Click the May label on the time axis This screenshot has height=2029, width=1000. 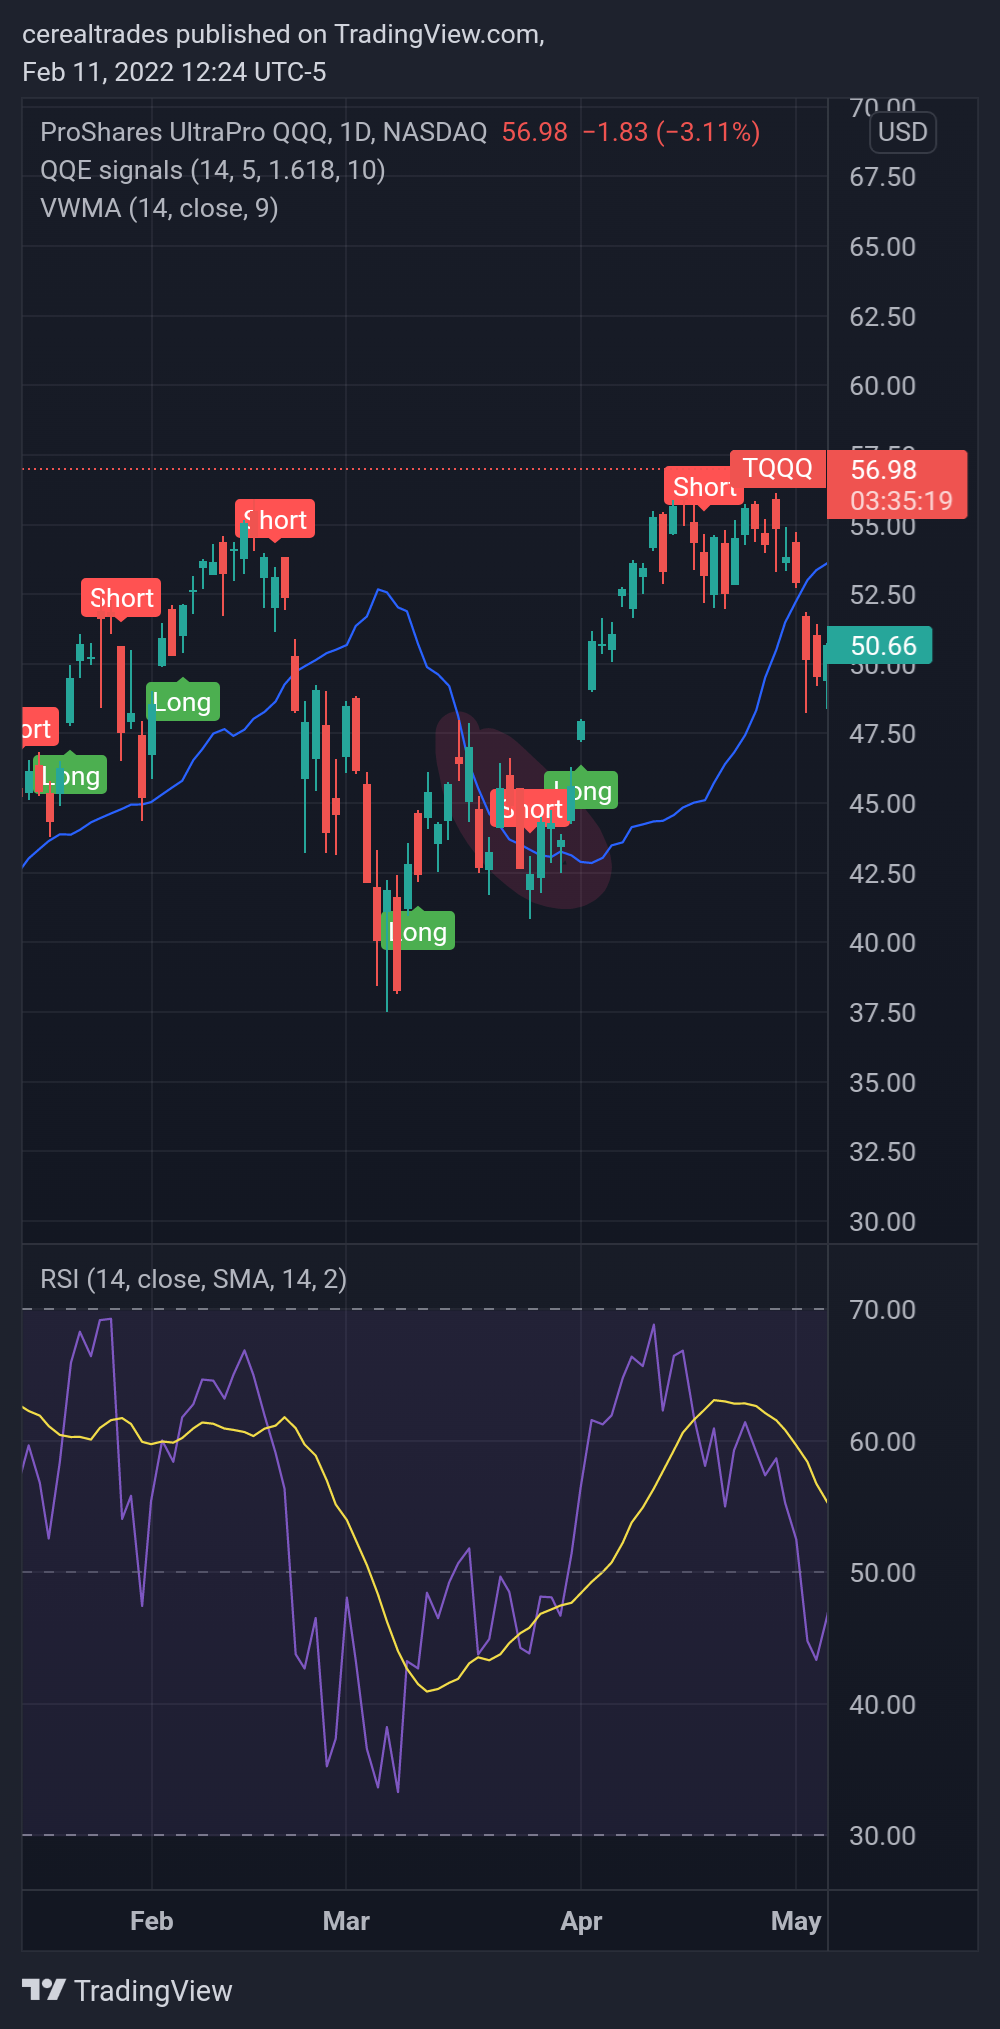[x=796, y=1921]
